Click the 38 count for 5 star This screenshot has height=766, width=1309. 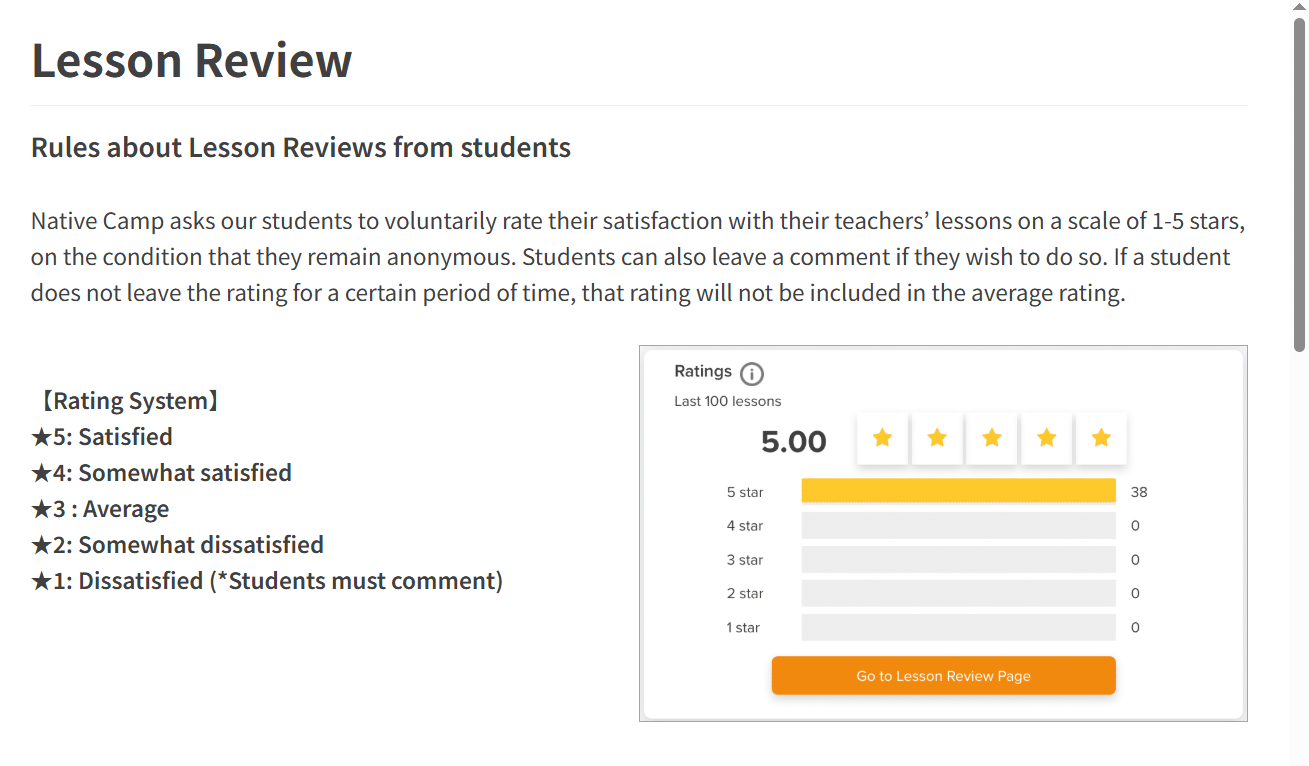pyautogui.click(x=1139, y=492)
